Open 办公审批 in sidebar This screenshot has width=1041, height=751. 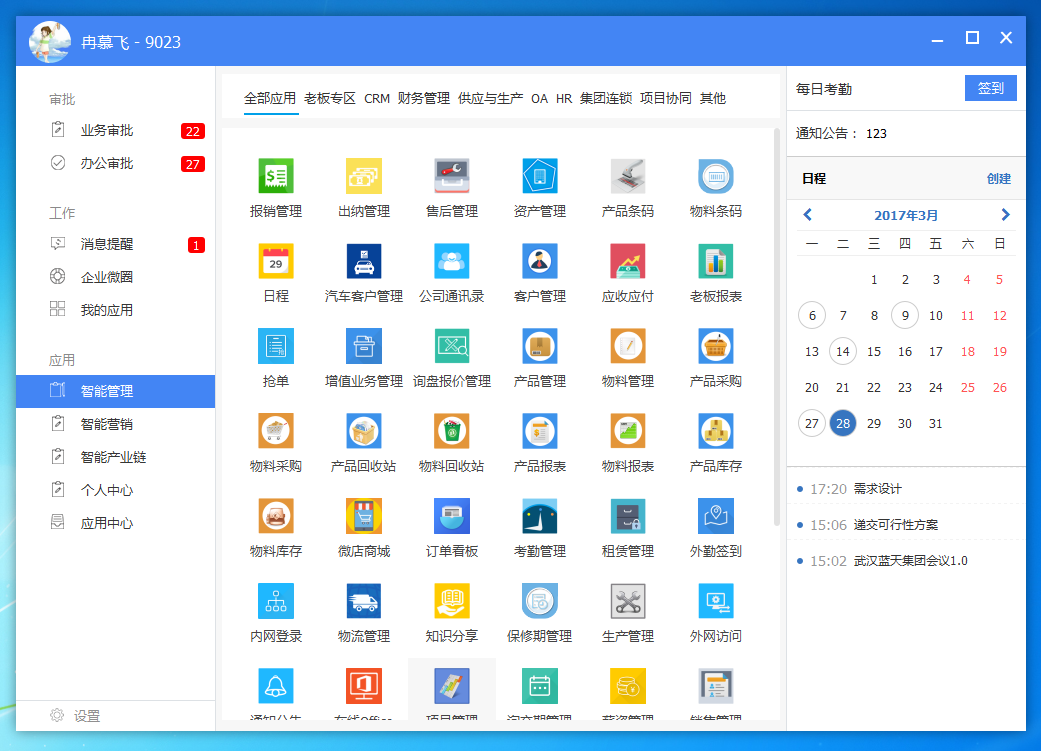click(116, 163)
